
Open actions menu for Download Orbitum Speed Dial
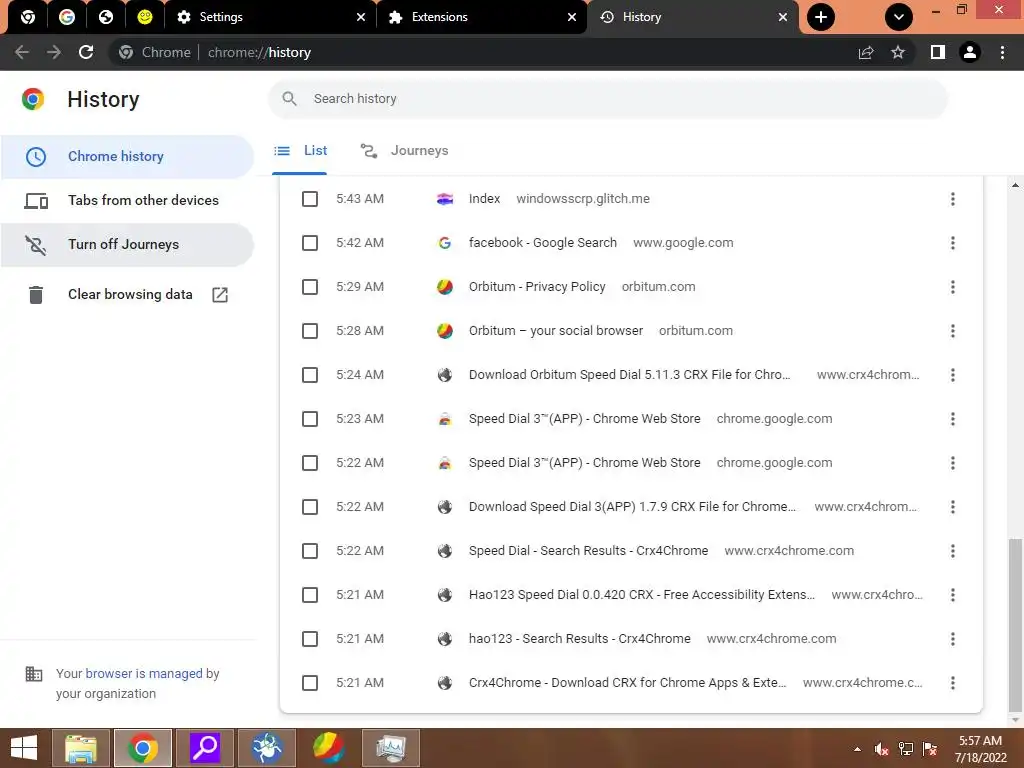[953, 375]
